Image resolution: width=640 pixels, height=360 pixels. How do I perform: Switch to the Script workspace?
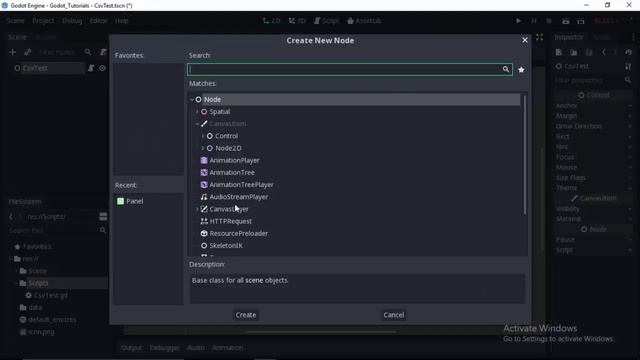tap(326, 21)
